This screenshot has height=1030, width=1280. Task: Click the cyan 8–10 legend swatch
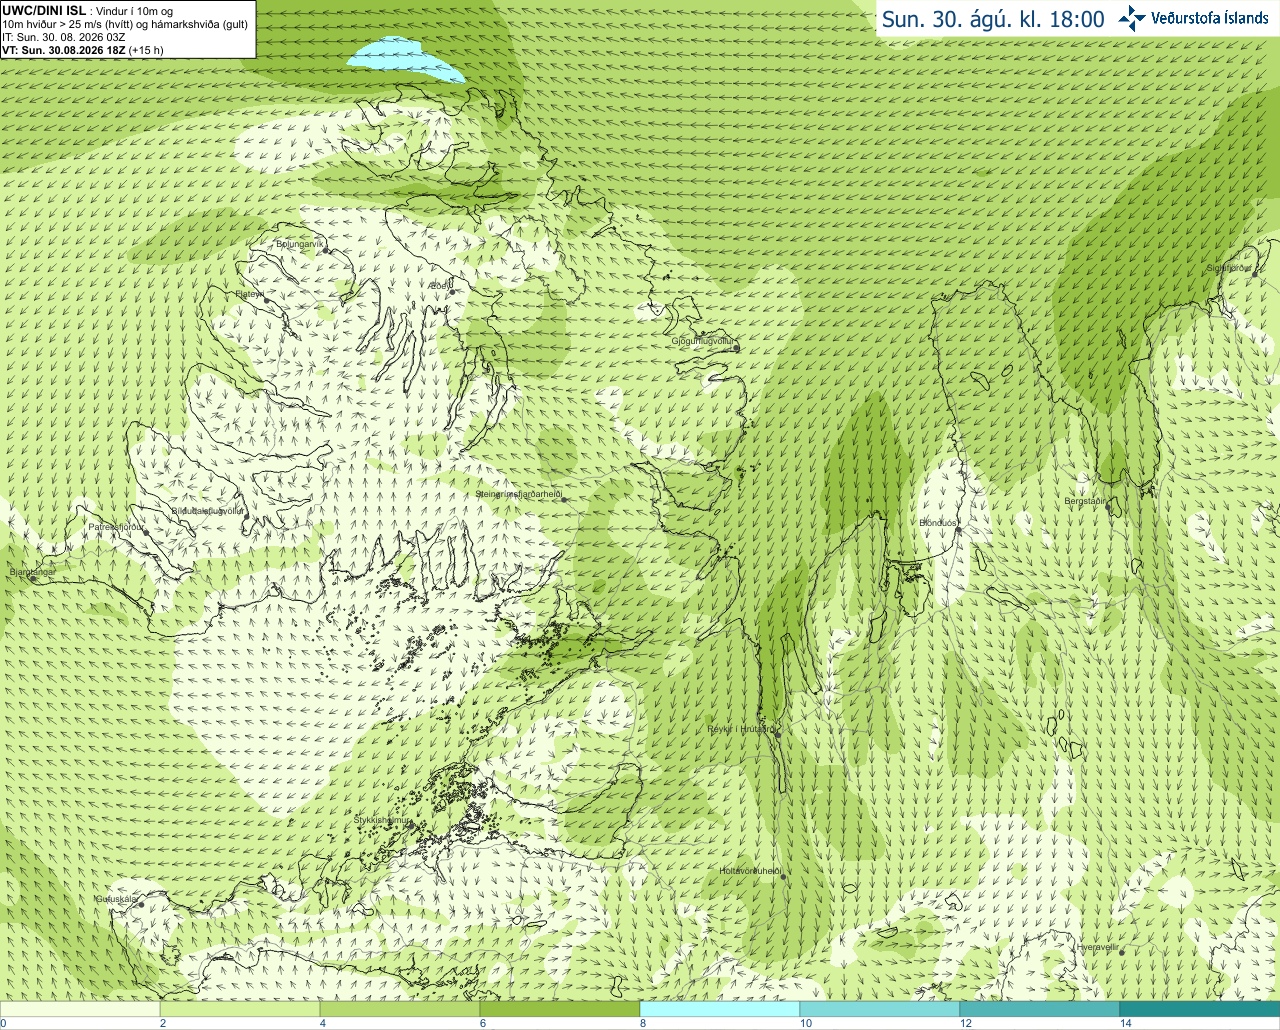point(720,1009)
